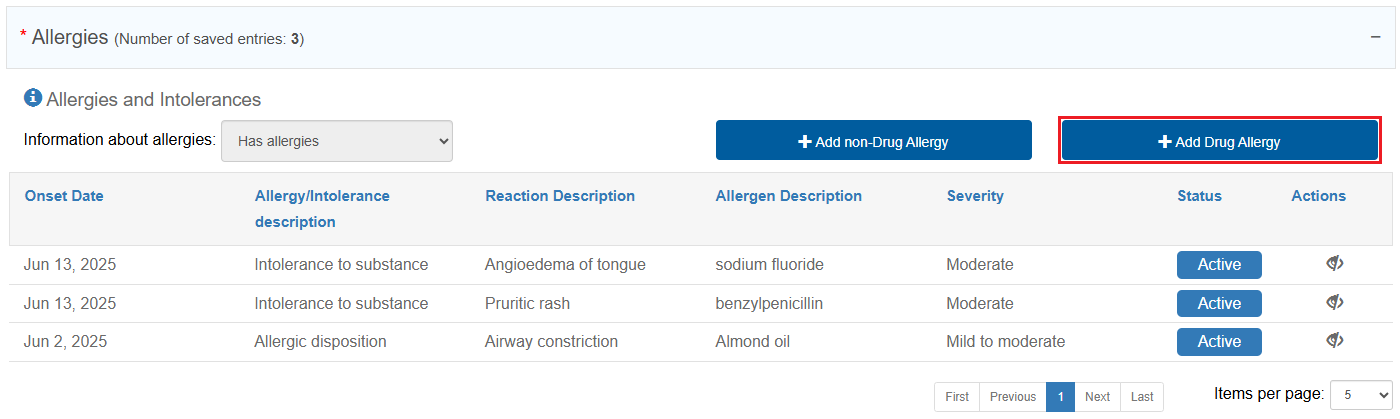Click Add non-Drug Allergy button
The width and height of the screenshot is (1400, 419).
tap(873, 141)
